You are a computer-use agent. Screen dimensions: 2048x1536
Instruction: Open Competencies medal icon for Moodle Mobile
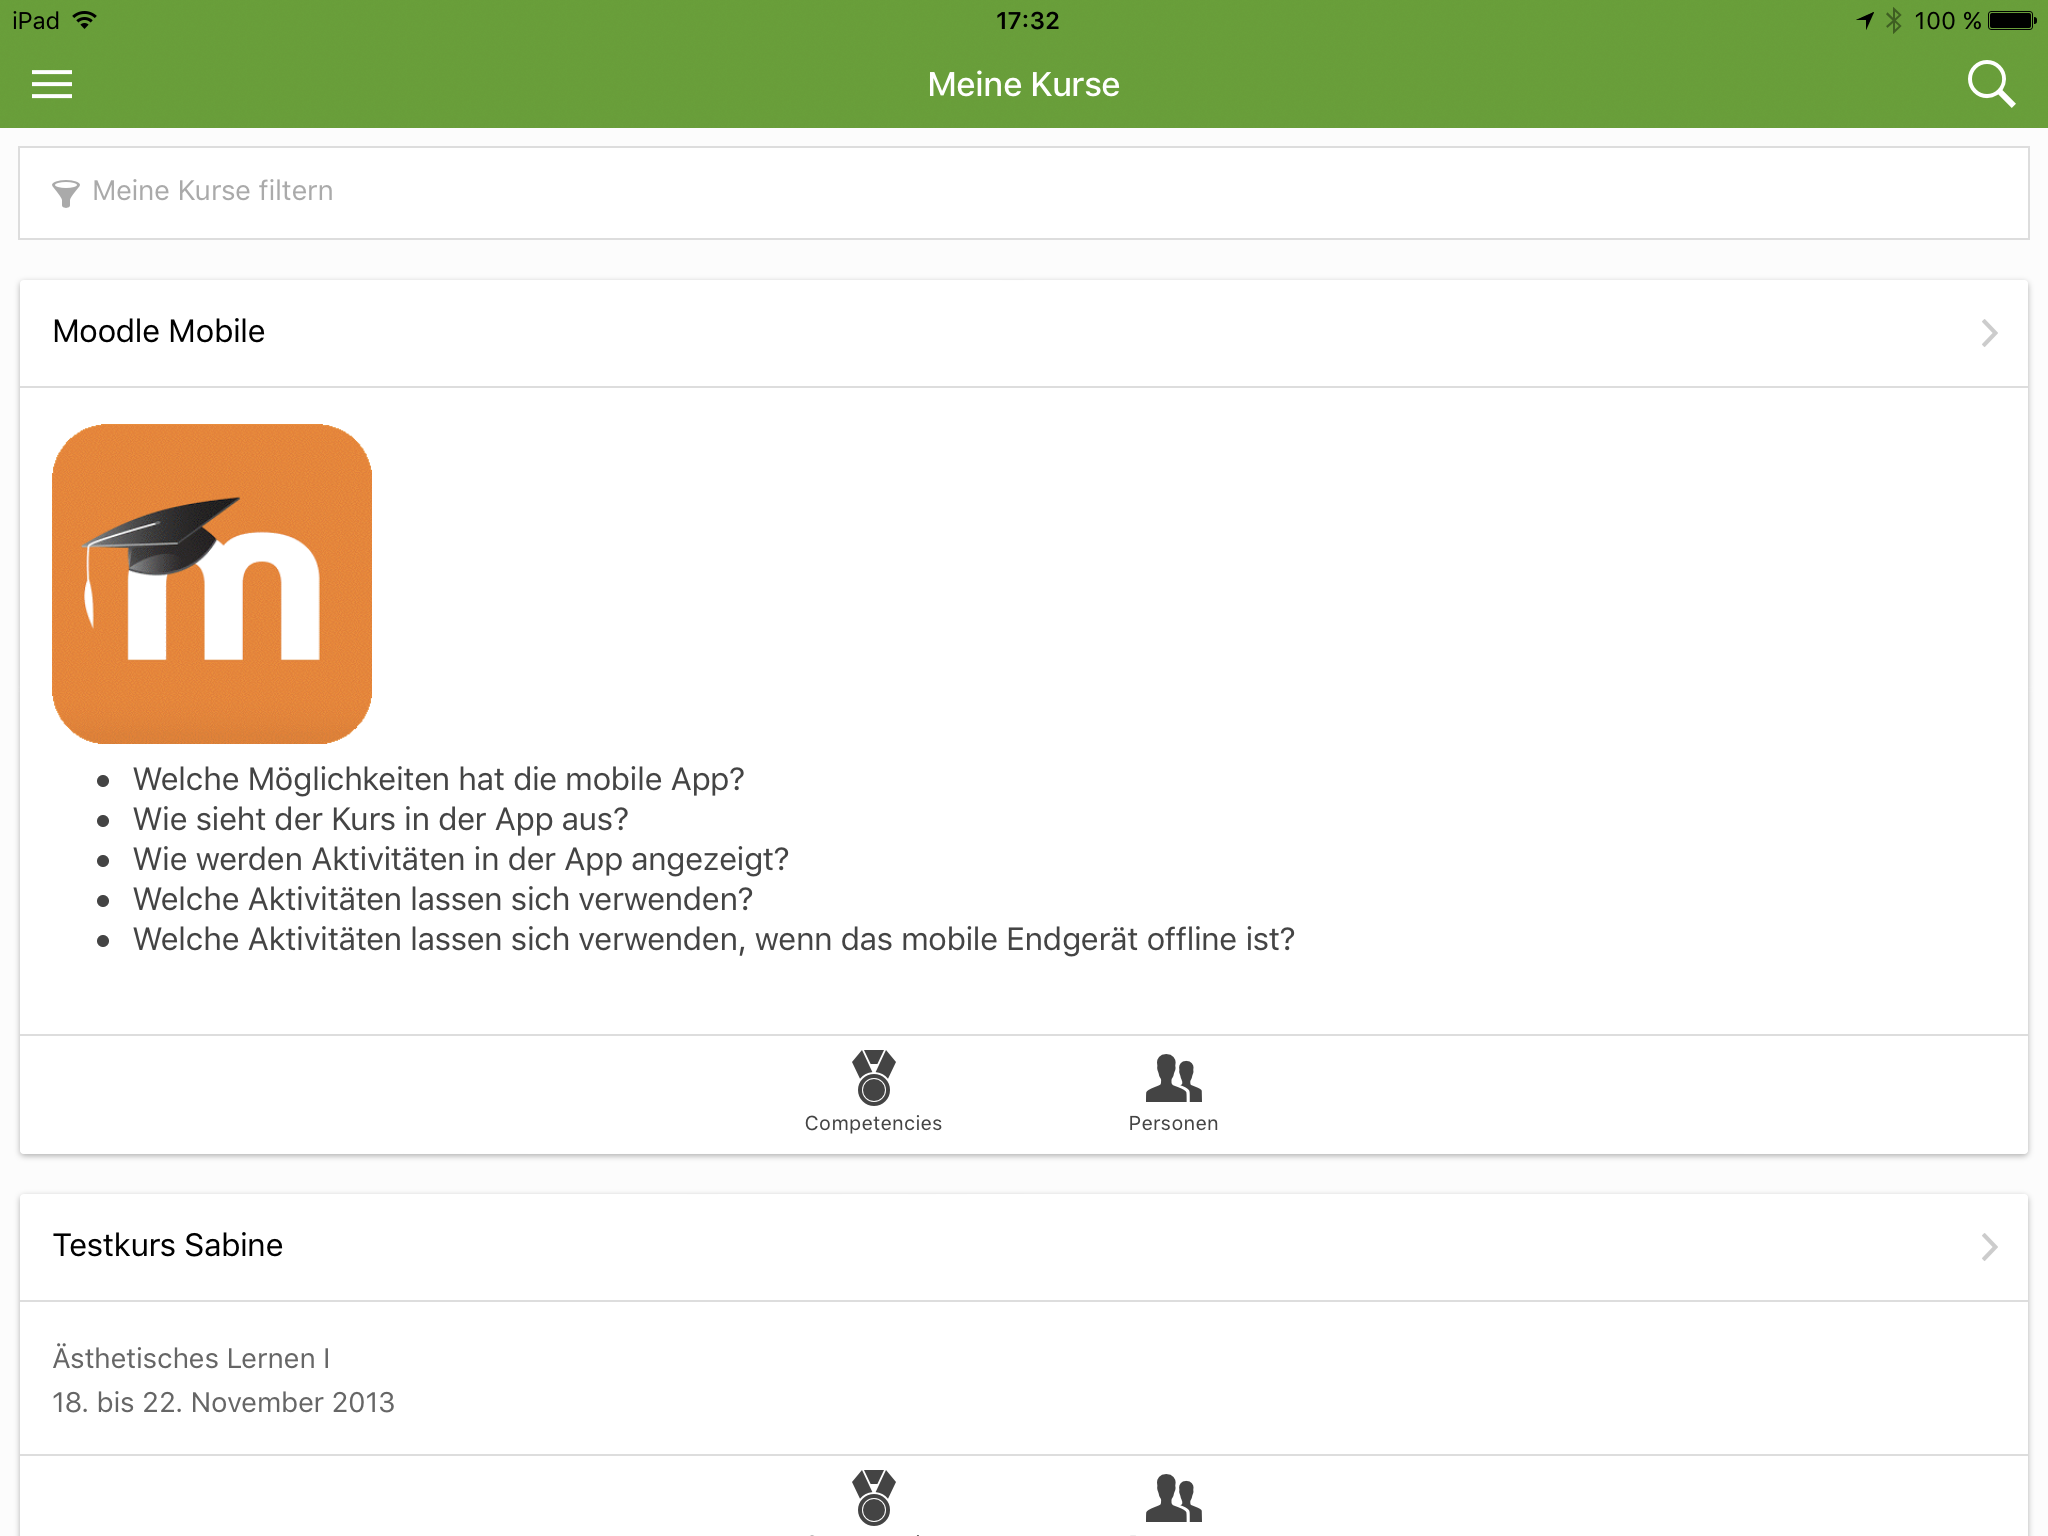point(874,1077)
